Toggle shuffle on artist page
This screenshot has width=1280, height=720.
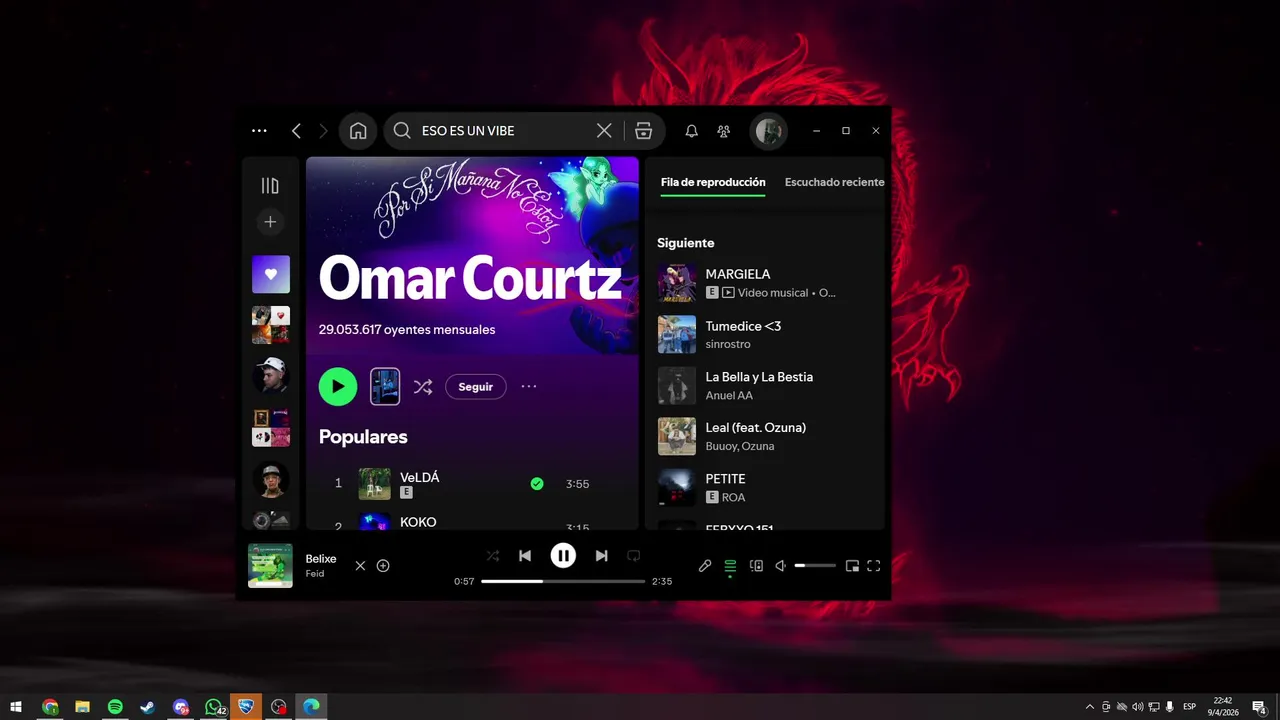(x=423, y=387)
